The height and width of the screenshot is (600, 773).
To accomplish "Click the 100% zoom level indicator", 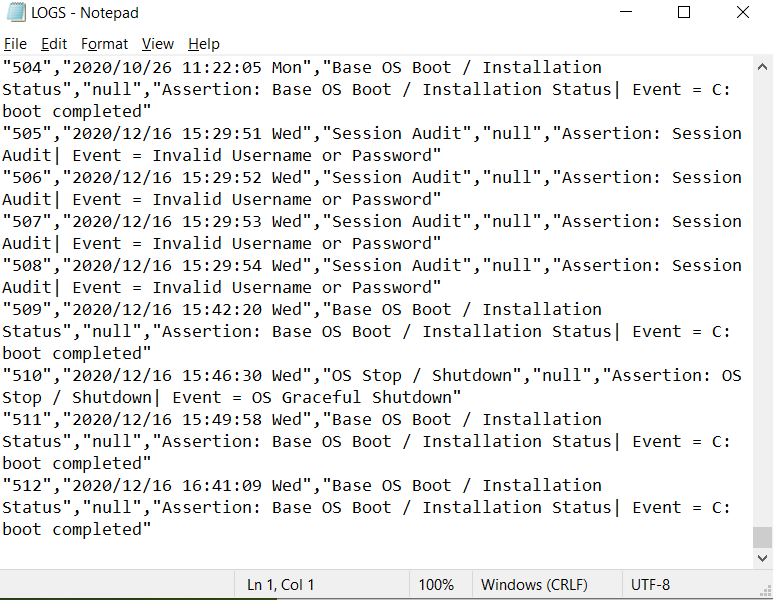I will (436, 585).
